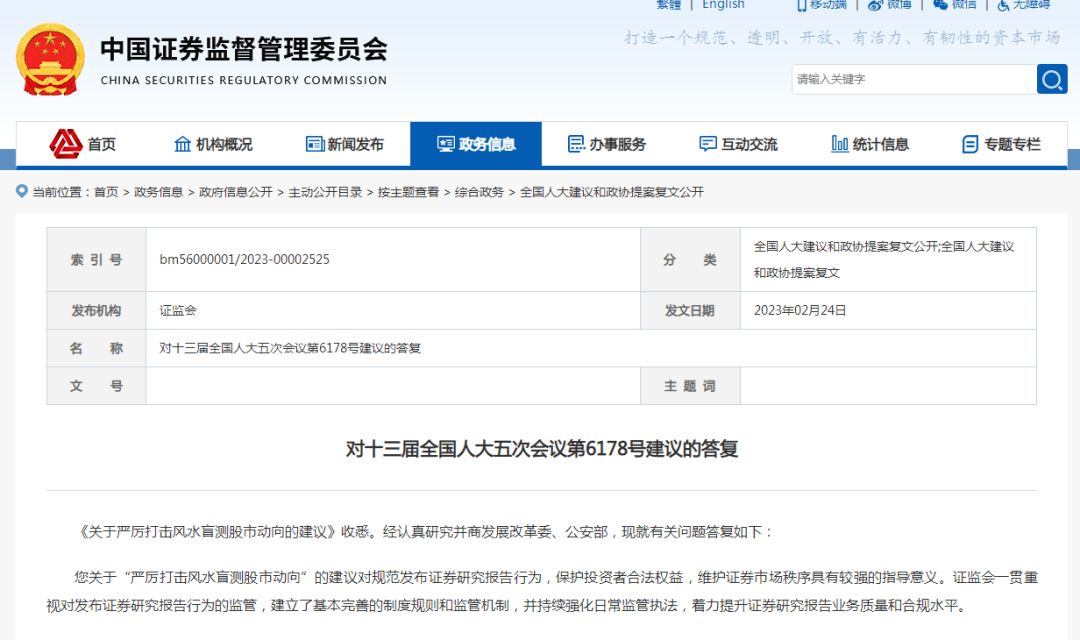The width and height of the screenshot is (1080, 640).
Task: Click the bar-chart icon beside 统计信息
Action: (x=840, y=143)
